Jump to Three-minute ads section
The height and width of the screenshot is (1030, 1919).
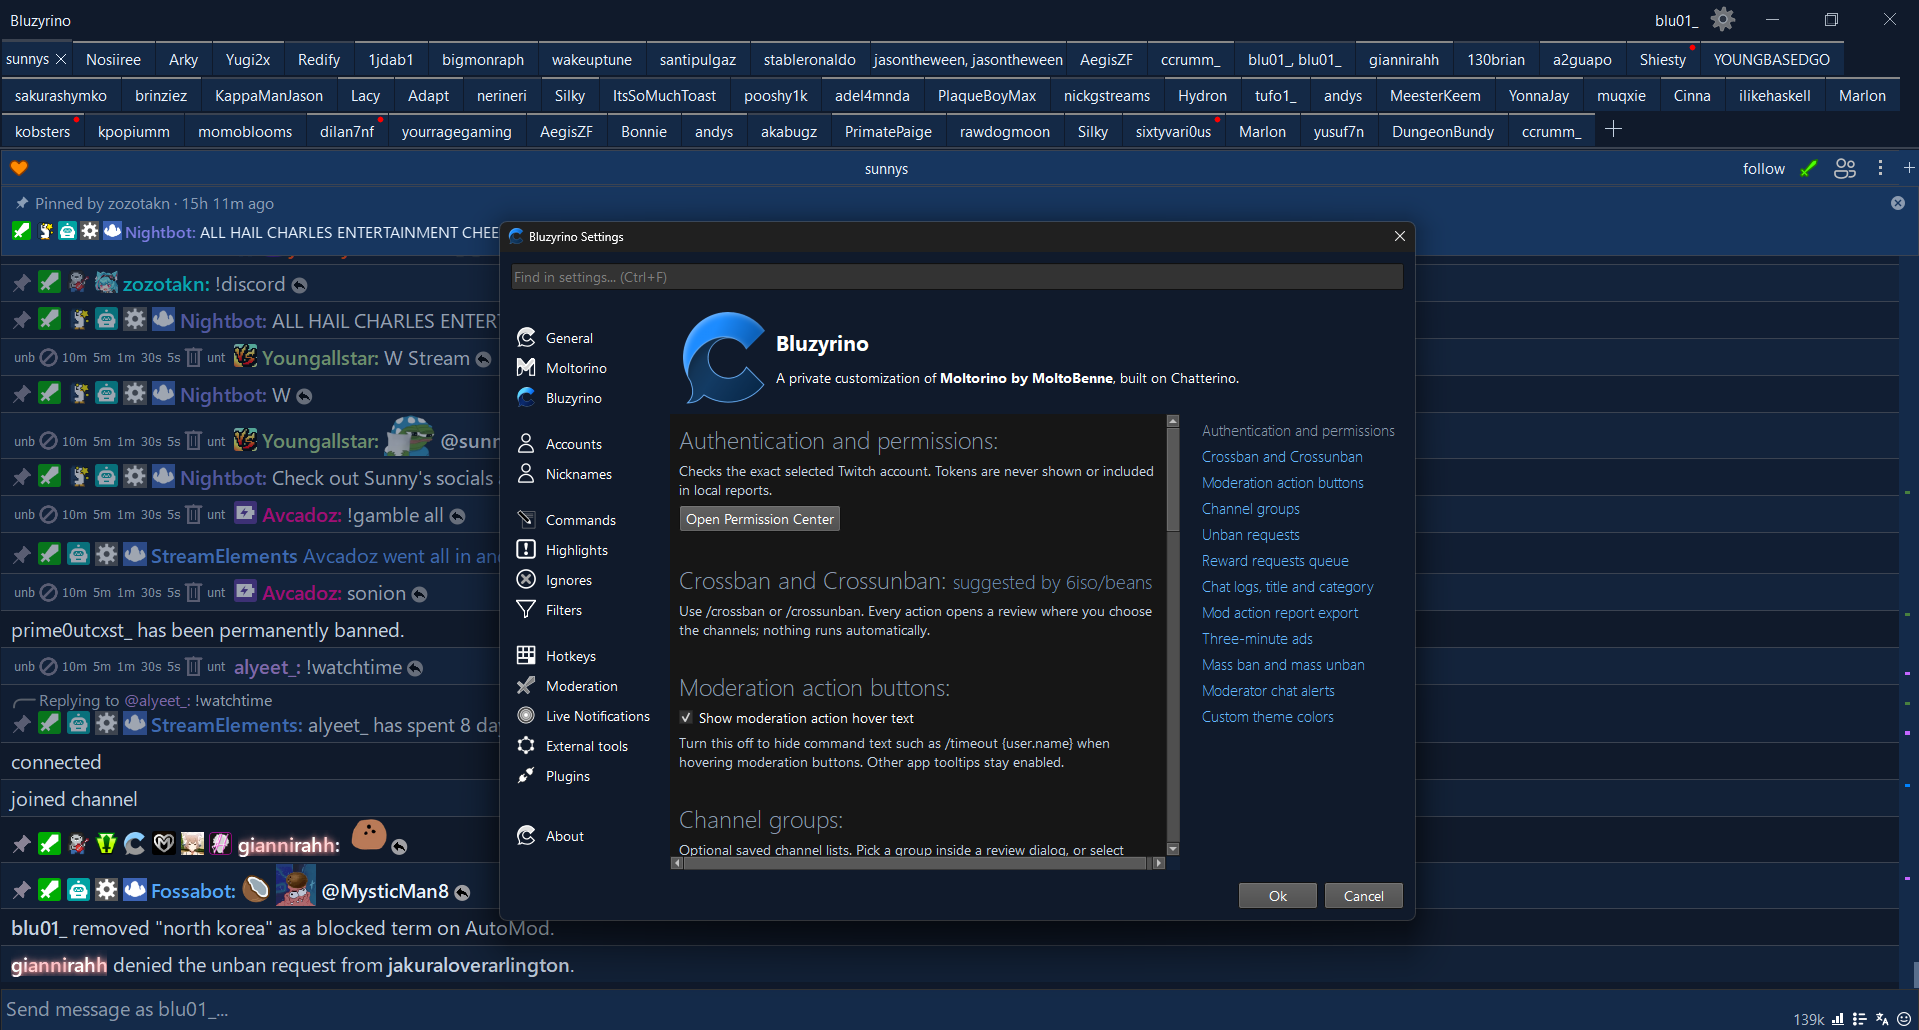point(1257,639)
